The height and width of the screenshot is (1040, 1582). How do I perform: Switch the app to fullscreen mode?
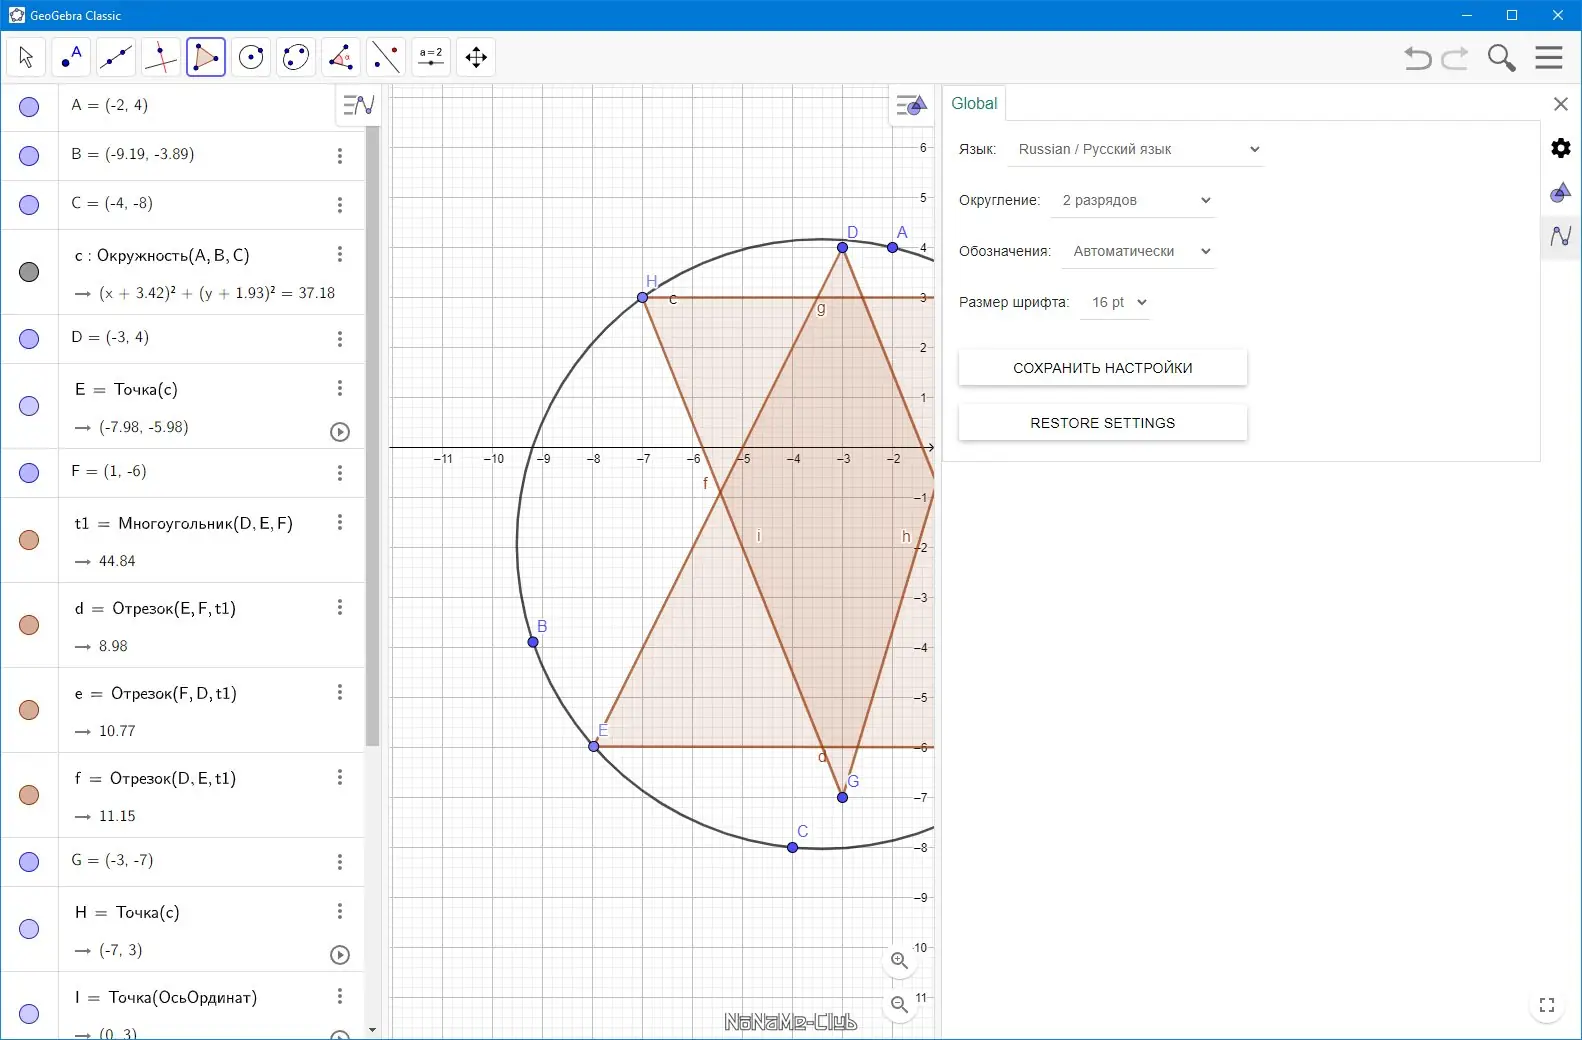coord(1547,1006)
